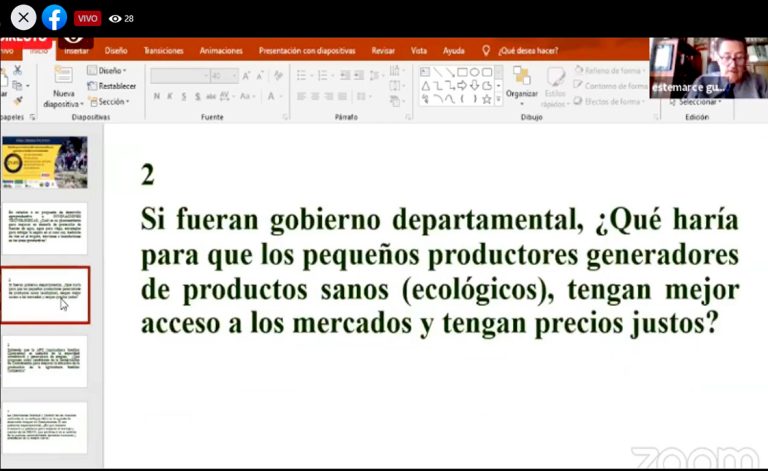The image size is (768, 471).
Task: Select the right arrow shape in gallery
Action: 462,86
